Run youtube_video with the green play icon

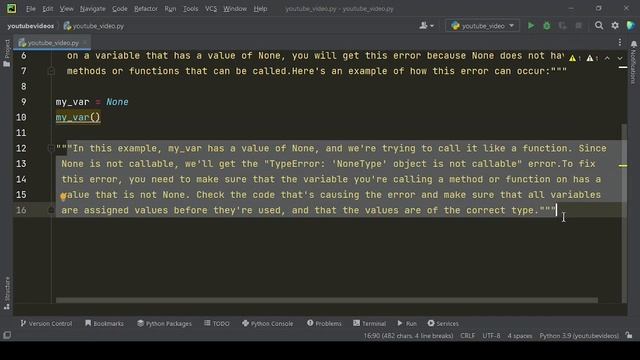[x=531, y=26]
